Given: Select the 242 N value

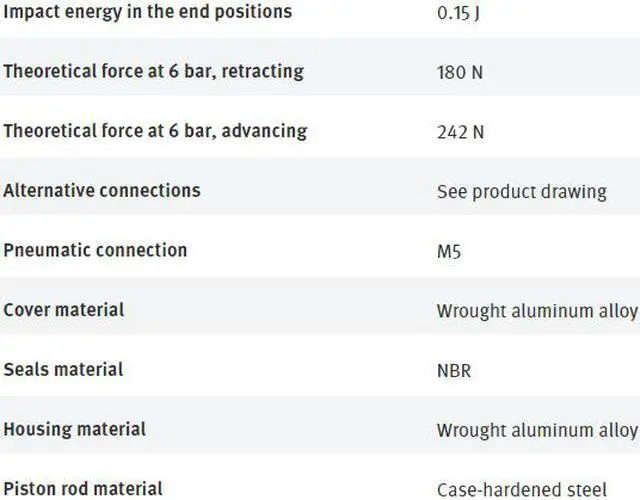Looking at the screenshot, I should [x=460, y=132].
